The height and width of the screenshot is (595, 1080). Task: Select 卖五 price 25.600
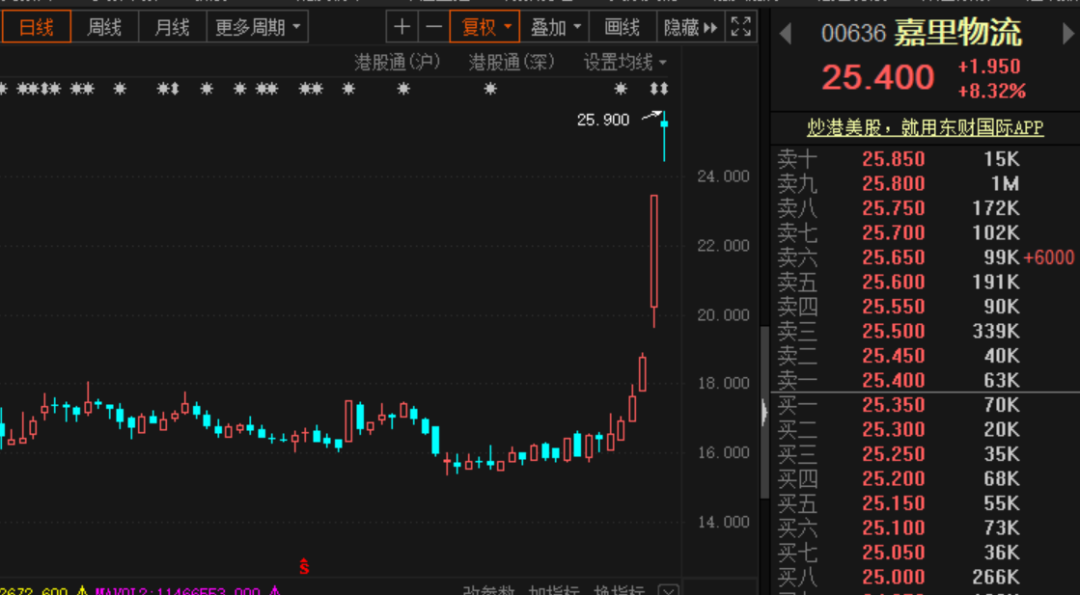[893, 282]
